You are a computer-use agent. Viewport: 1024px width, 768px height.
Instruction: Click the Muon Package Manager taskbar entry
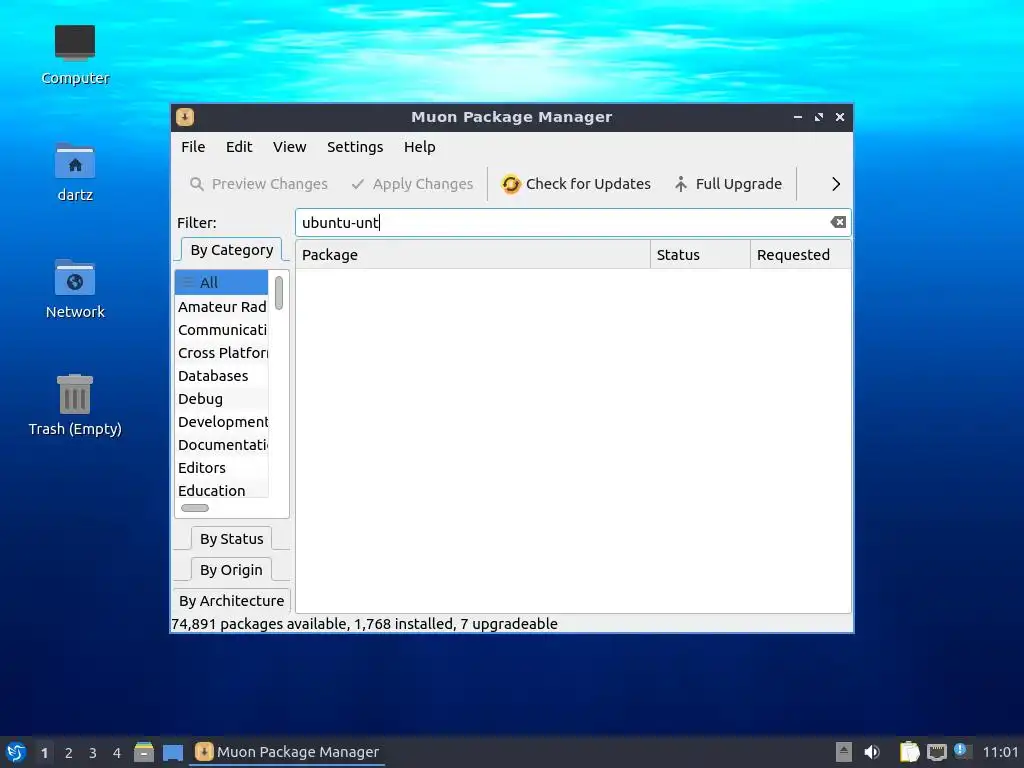pos(287,752)
